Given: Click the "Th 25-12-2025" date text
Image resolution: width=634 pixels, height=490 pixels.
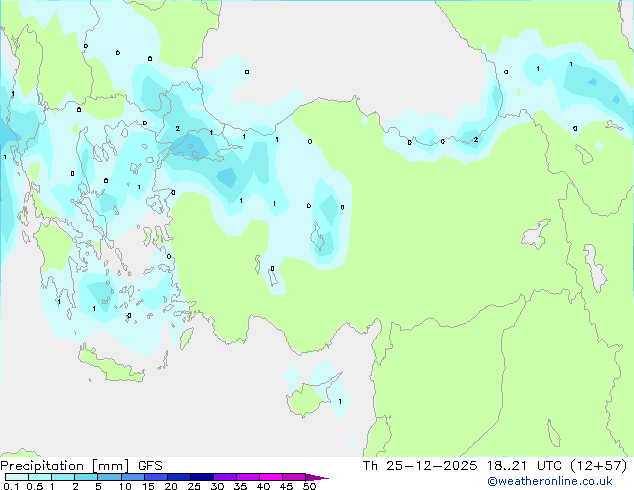Looking at the screenshot, I should [x=420, y=466].
